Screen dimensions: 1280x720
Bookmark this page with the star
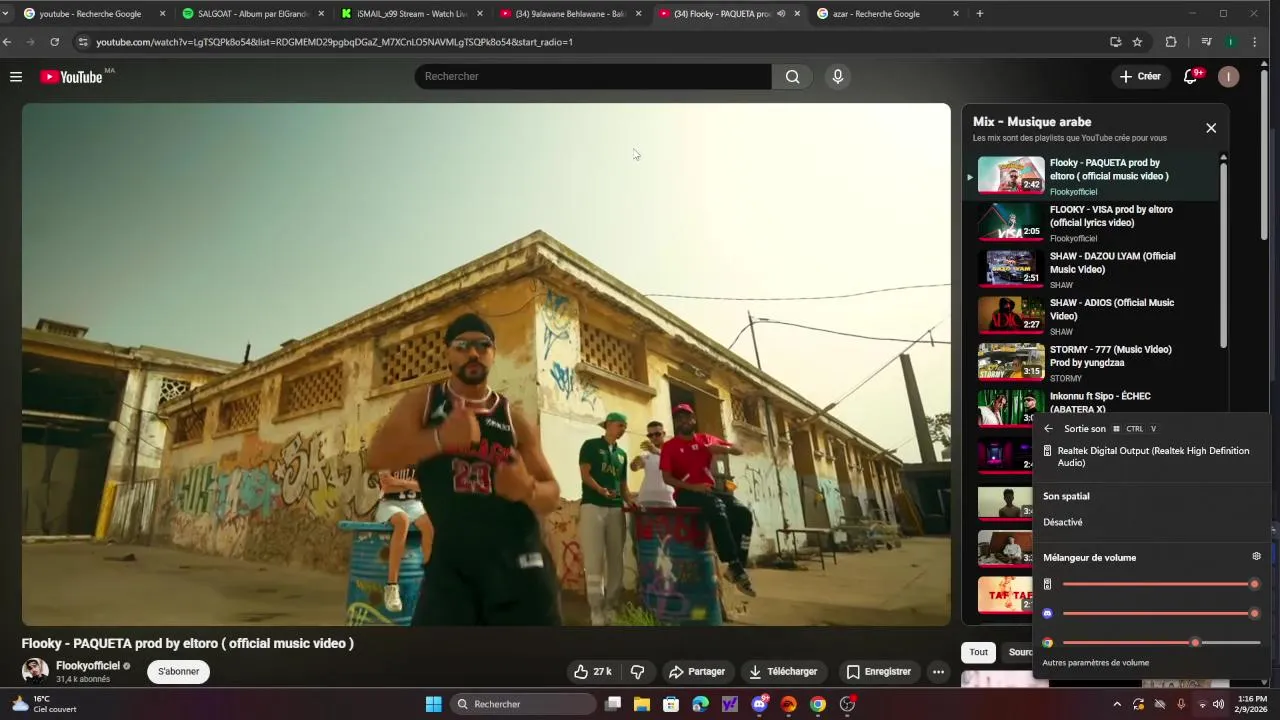(x=1137, y=42)
